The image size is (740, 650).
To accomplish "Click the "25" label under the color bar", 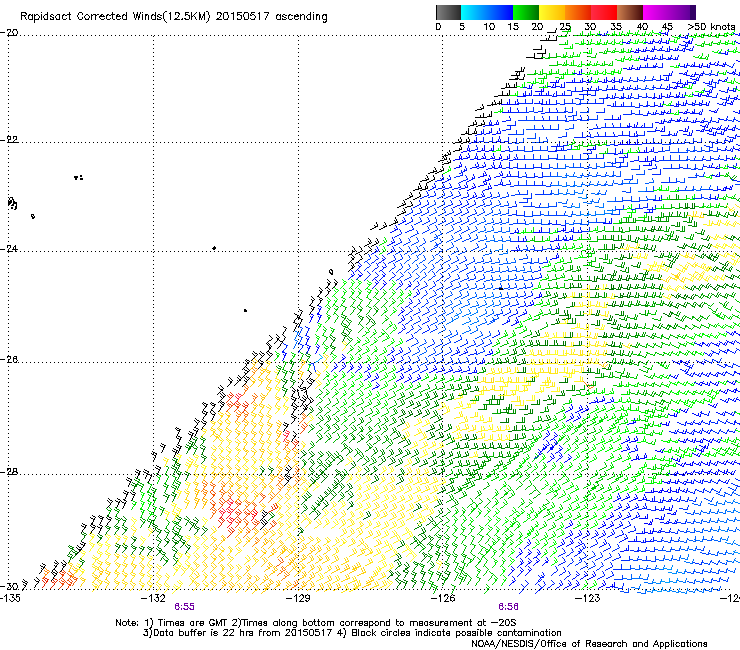I will pos(565,27).
